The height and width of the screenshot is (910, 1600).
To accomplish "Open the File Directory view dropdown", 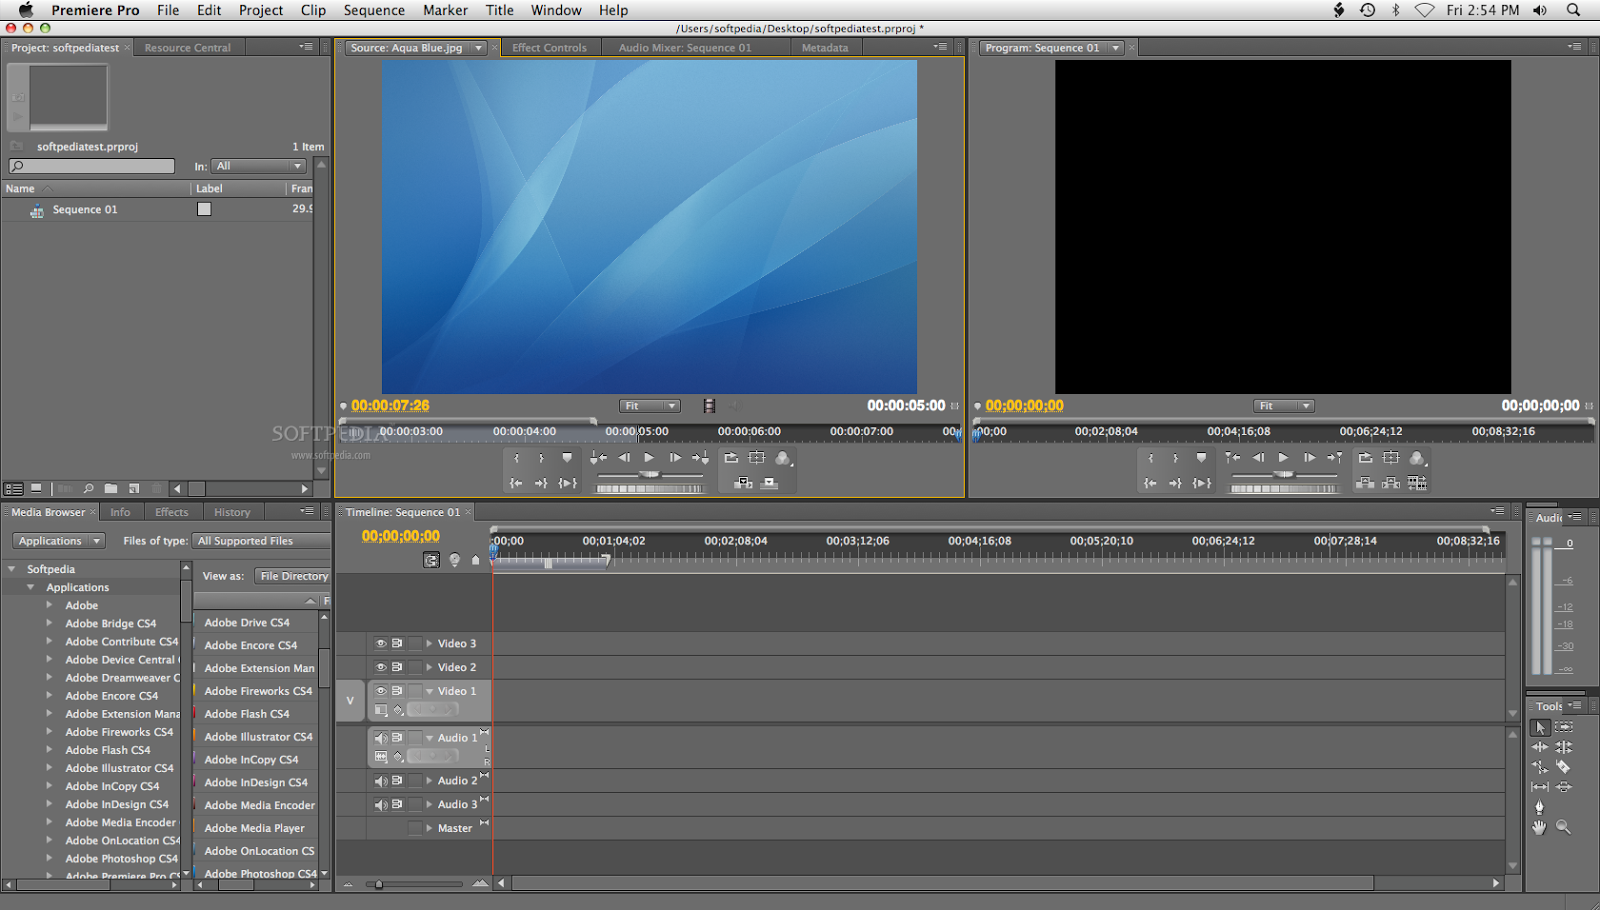I will point(294,576).
